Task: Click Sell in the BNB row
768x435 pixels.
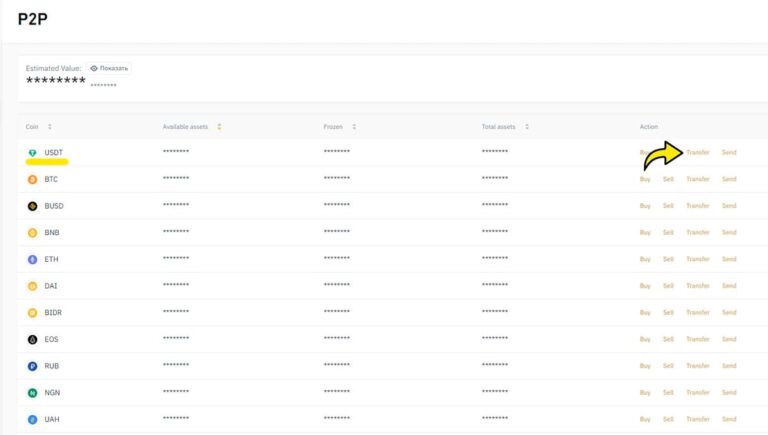Action: 668,233
